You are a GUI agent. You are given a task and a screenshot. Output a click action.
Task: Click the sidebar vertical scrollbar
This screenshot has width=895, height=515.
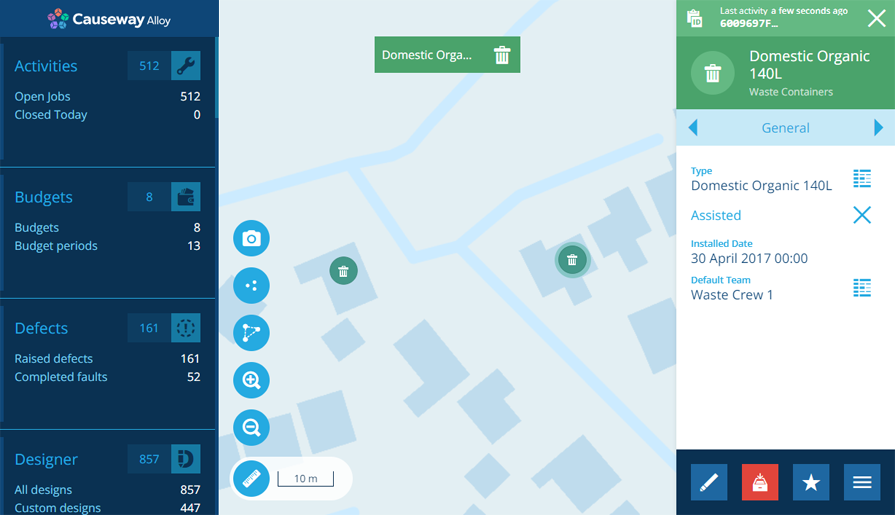click(x=217, y=78)
